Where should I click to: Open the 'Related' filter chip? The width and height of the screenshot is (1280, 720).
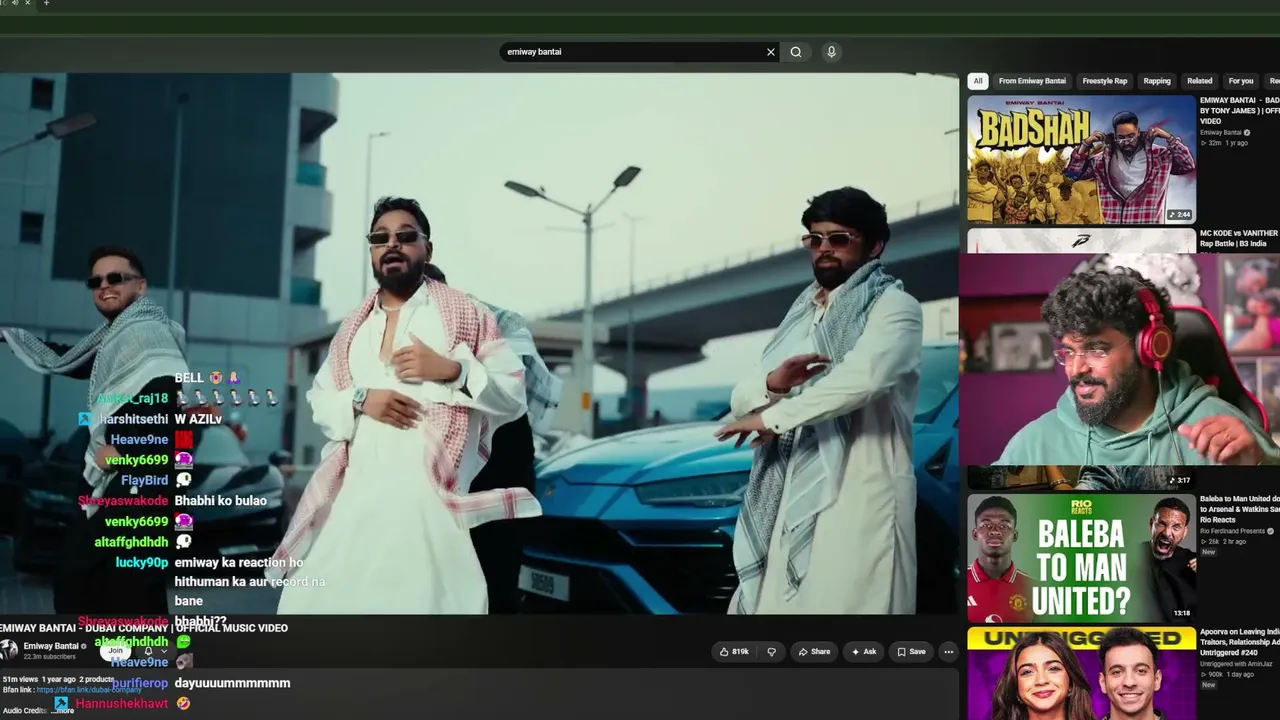pyautogui.click(x=1200, y=81)
